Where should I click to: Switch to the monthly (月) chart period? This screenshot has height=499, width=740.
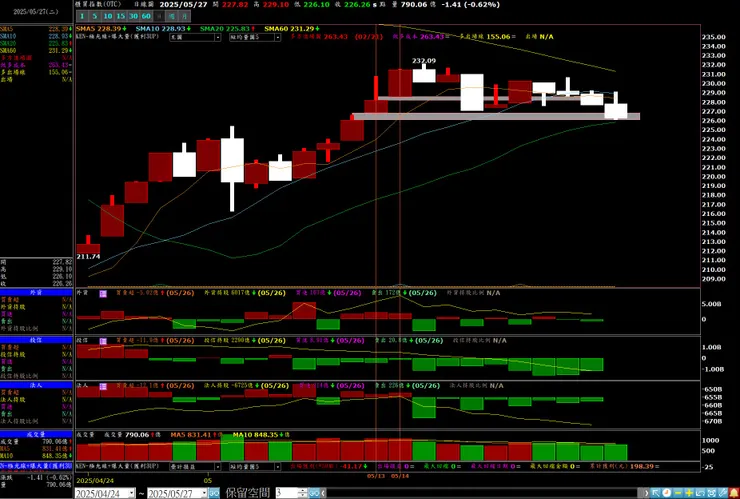(x=185, y=16)
